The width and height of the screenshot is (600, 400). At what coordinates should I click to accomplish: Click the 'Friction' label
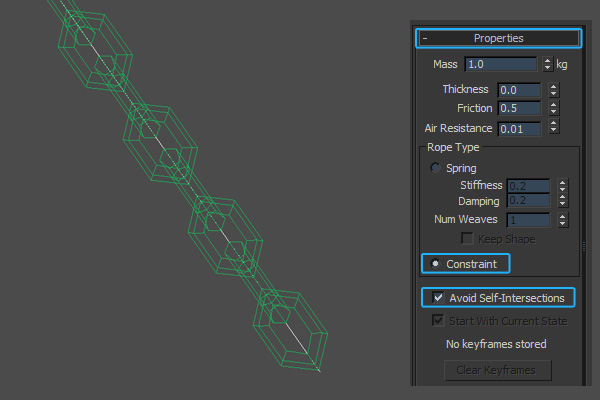click(474, 108)
